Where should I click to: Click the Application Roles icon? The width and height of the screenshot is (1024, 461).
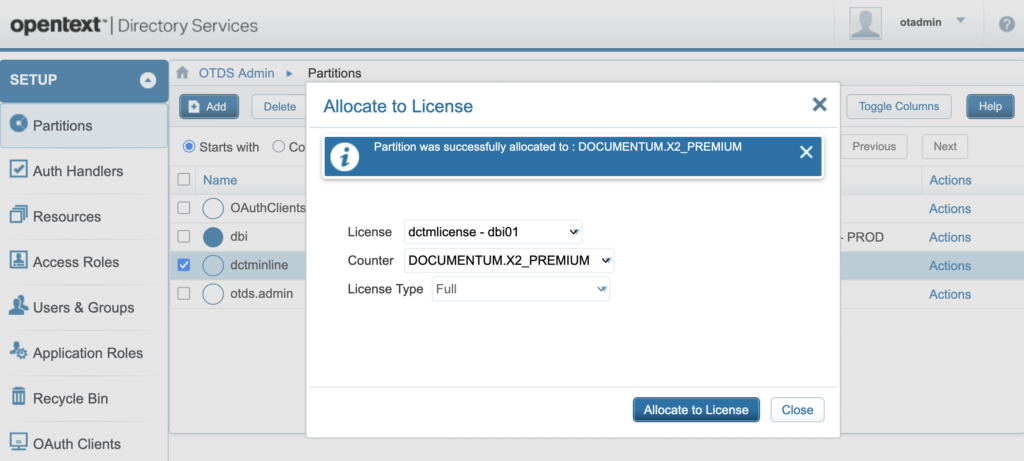pyautogui.click(x=17, y=352)
